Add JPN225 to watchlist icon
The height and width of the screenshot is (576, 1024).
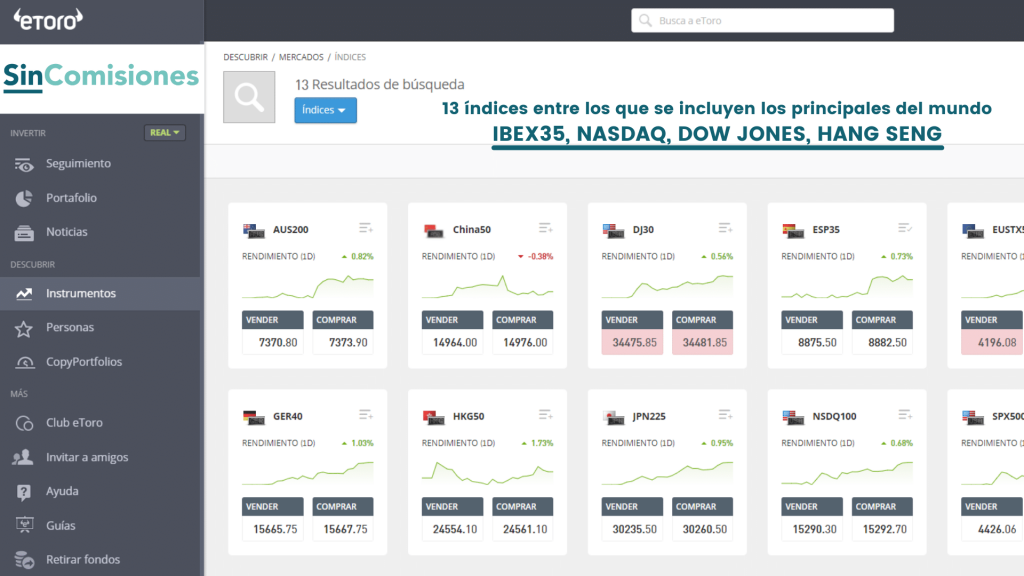(725, 415)
